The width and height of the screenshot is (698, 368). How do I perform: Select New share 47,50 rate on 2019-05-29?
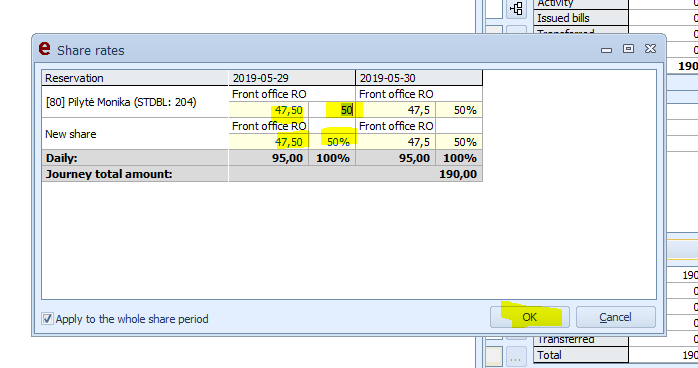click(268, 142)
